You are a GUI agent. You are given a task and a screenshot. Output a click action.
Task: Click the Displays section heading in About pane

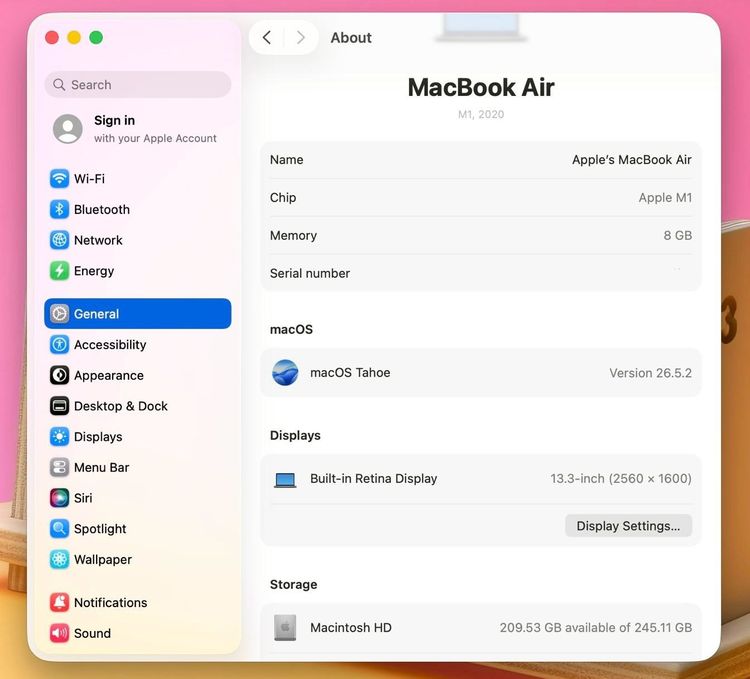click(295, 435)
